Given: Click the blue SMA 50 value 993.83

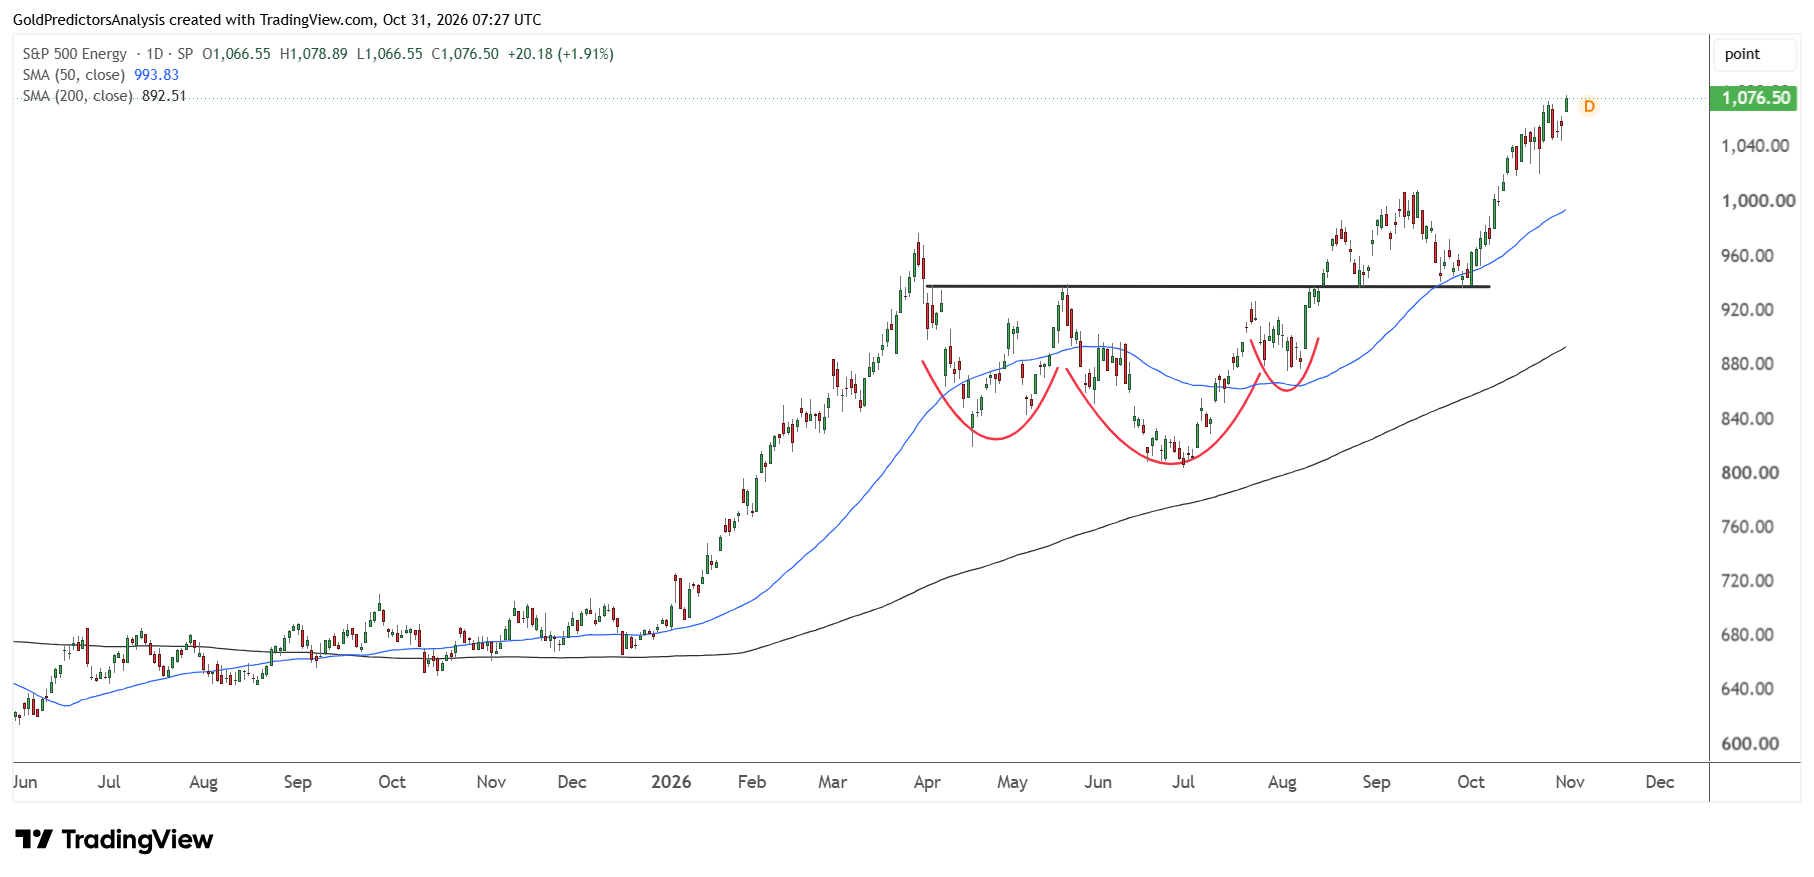Looking at the screenshot, I should (157, 75).
